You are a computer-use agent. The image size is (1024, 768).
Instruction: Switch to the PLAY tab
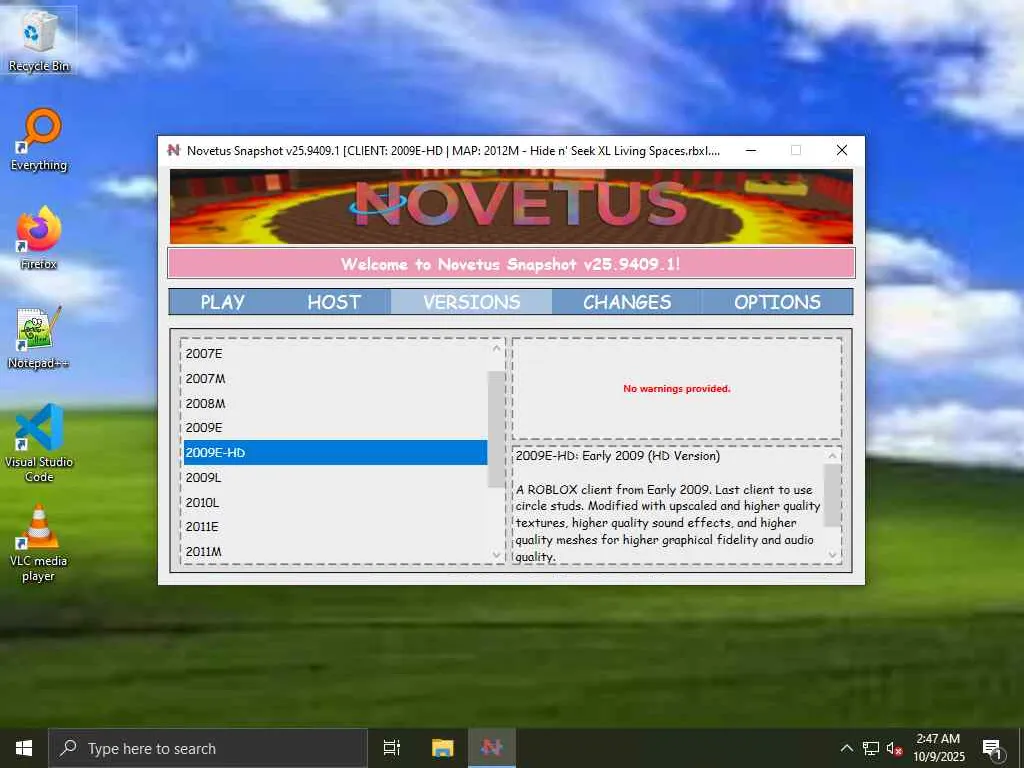tap(223, 302)
